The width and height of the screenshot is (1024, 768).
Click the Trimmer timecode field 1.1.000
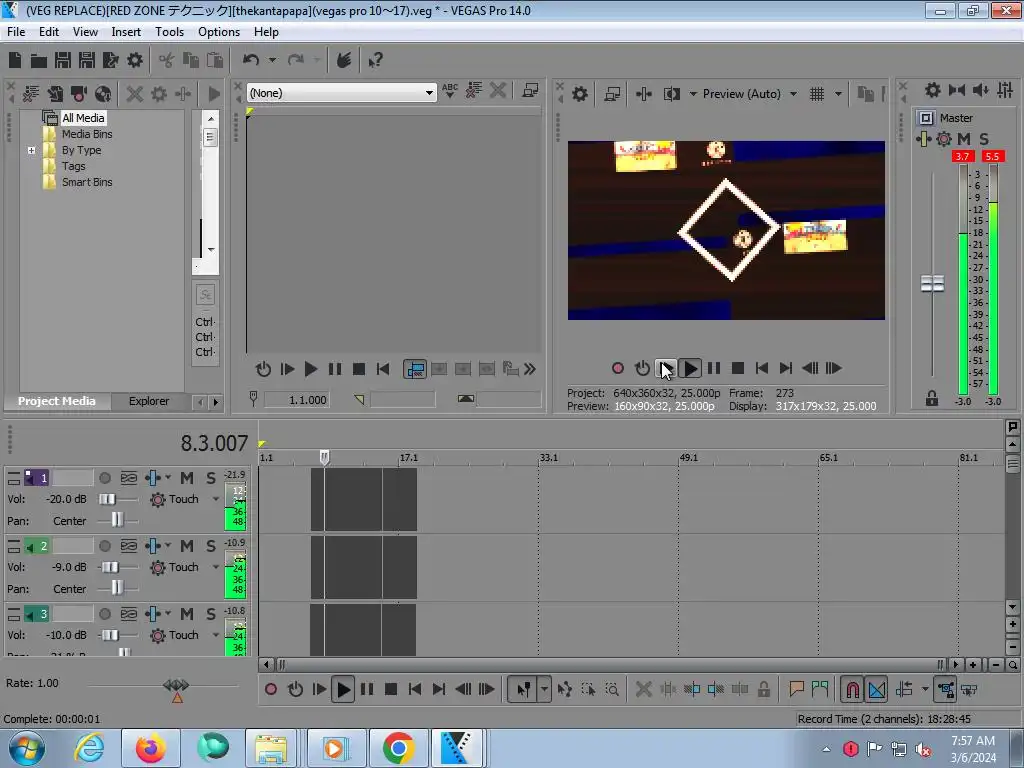tap(297, 400)
